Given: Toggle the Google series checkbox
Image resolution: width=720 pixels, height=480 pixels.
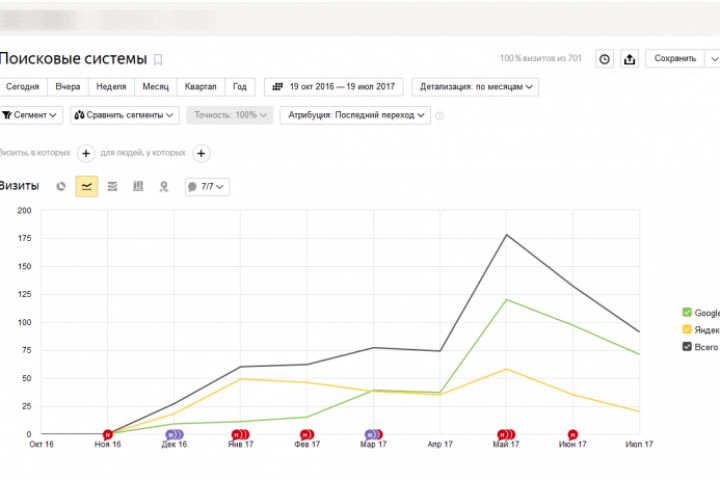Looking at the screenshot, I should coord(687,312).
